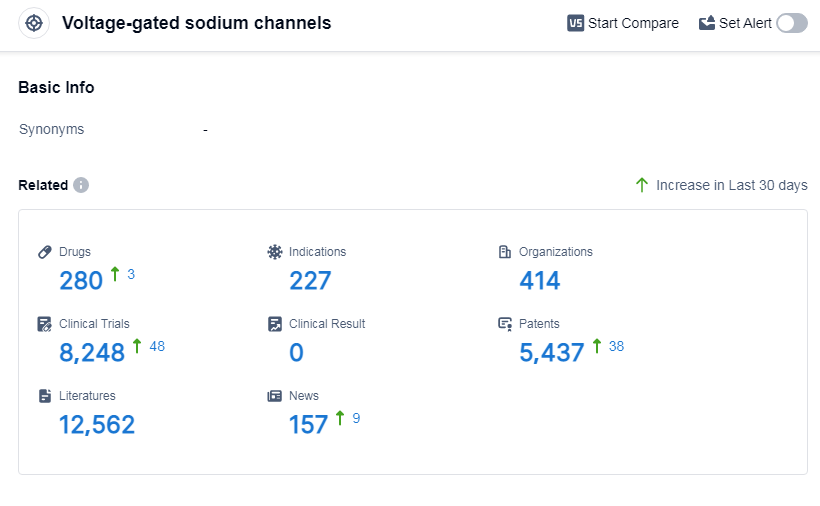This screenshot has height=506, width=820.
Task: Click the Indications virus icon
Action: (x=275, y=252)
